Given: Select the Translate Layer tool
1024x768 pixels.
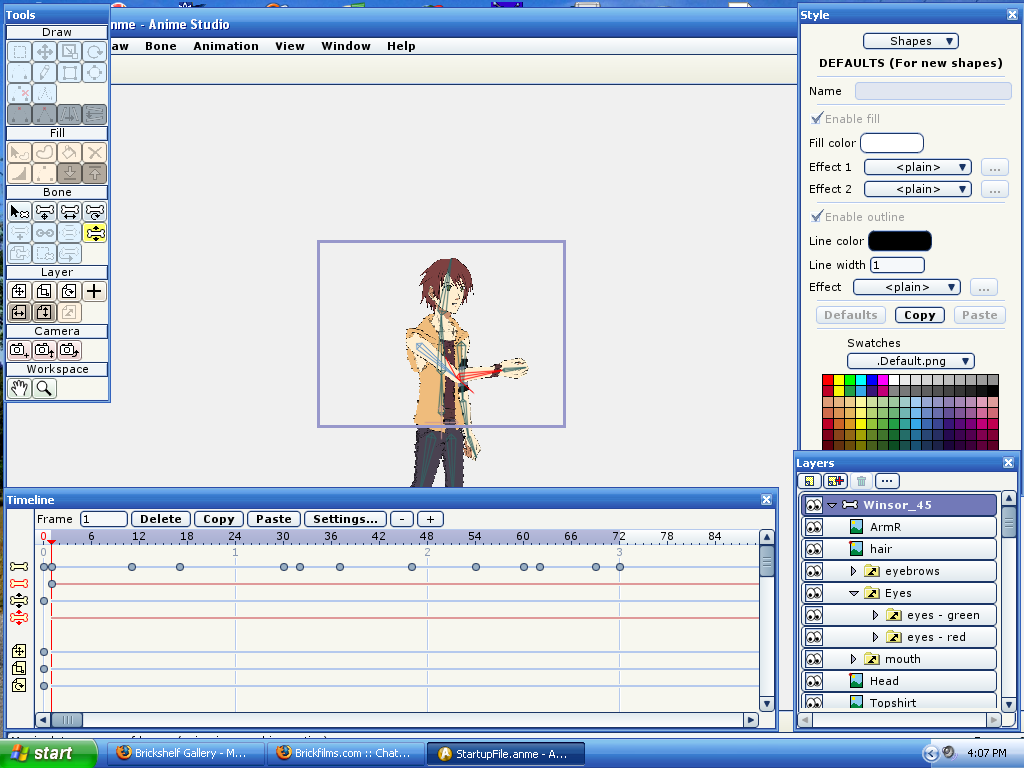Looking at the screenshot, I should click(19, 291).
